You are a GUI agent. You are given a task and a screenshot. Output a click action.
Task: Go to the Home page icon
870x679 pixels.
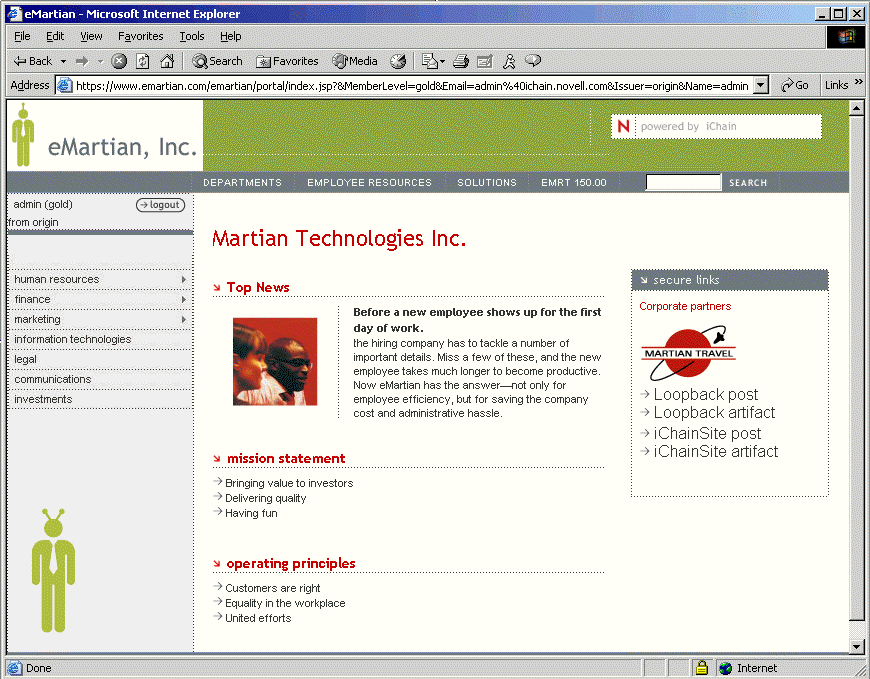pyautogui.click(x=167, y=61)
